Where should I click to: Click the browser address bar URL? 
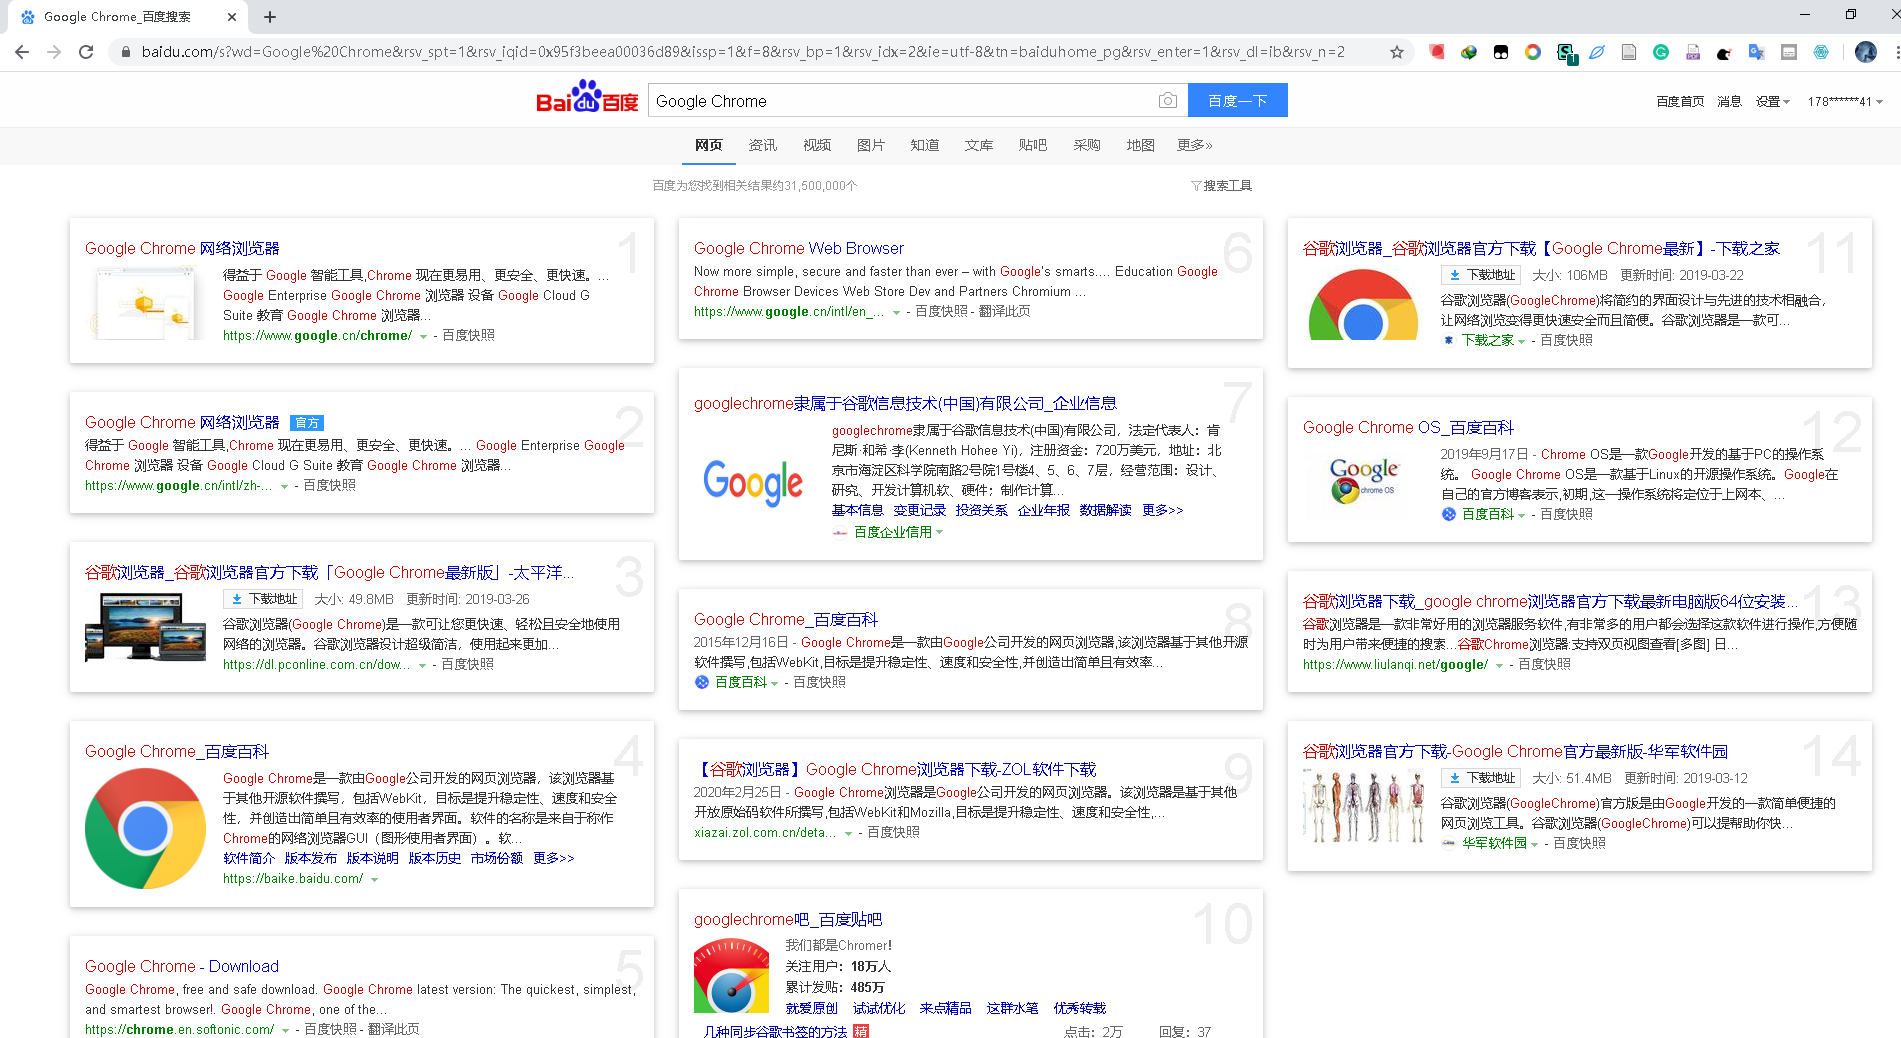pyautogui.click(x=743, y=52)
